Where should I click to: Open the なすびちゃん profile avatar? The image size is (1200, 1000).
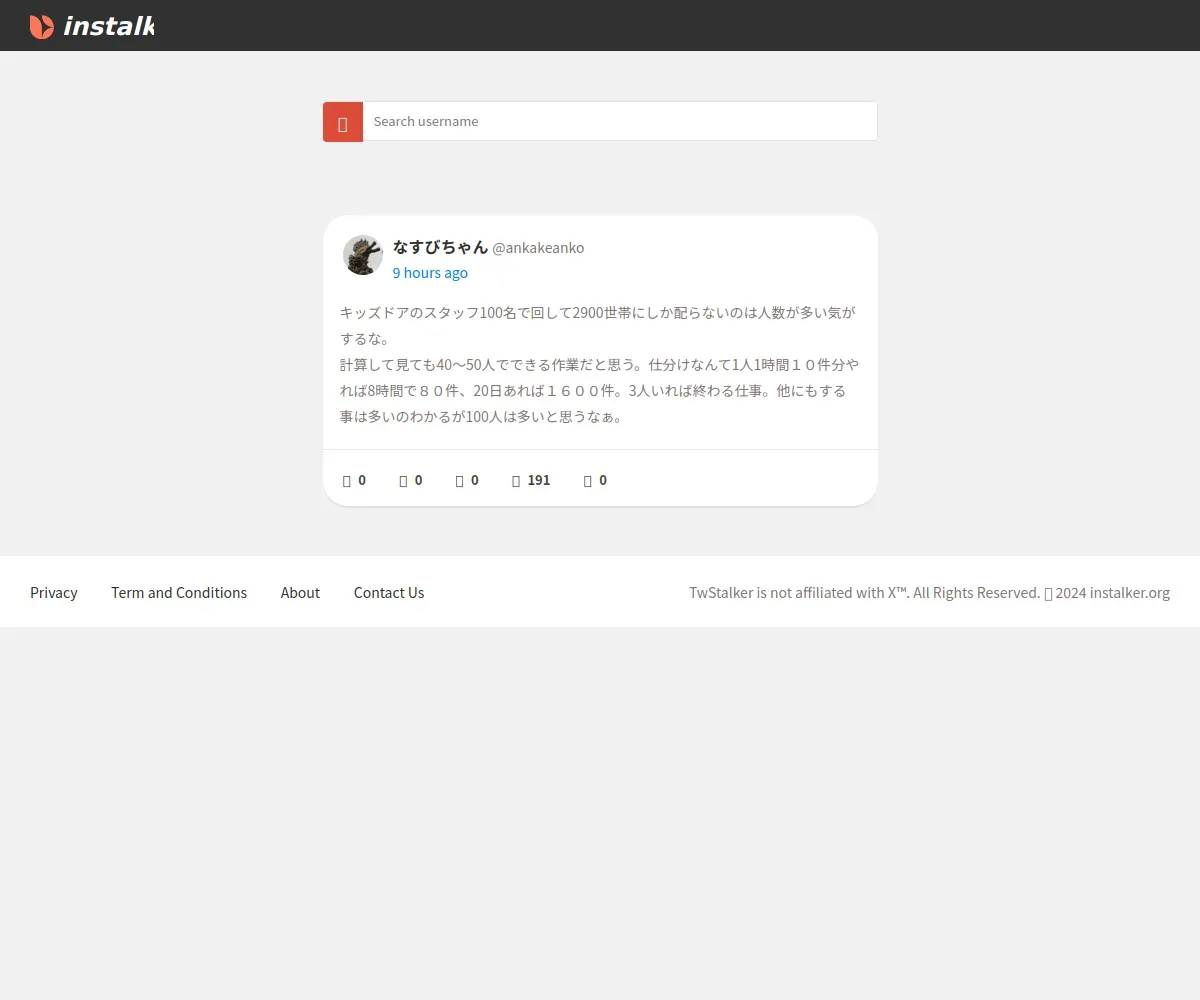tap(363, 255)
